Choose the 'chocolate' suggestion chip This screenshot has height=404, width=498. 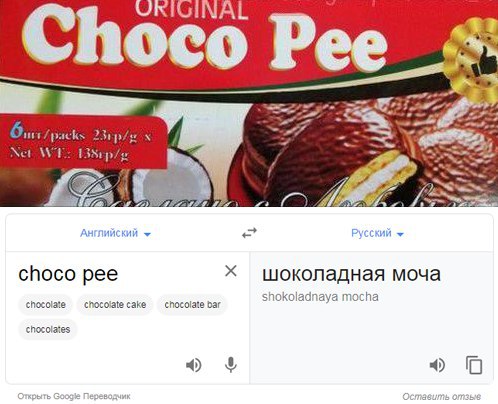tap(46, 305)
